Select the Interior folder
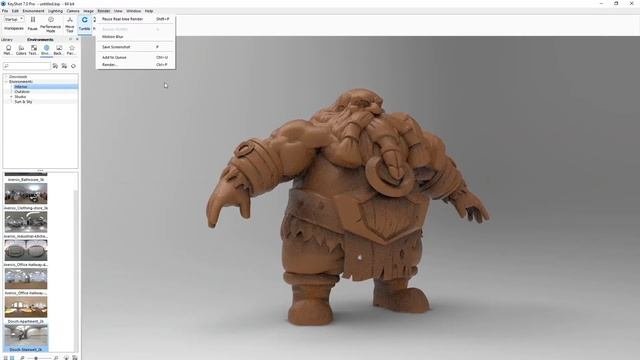 click(21, 87)
